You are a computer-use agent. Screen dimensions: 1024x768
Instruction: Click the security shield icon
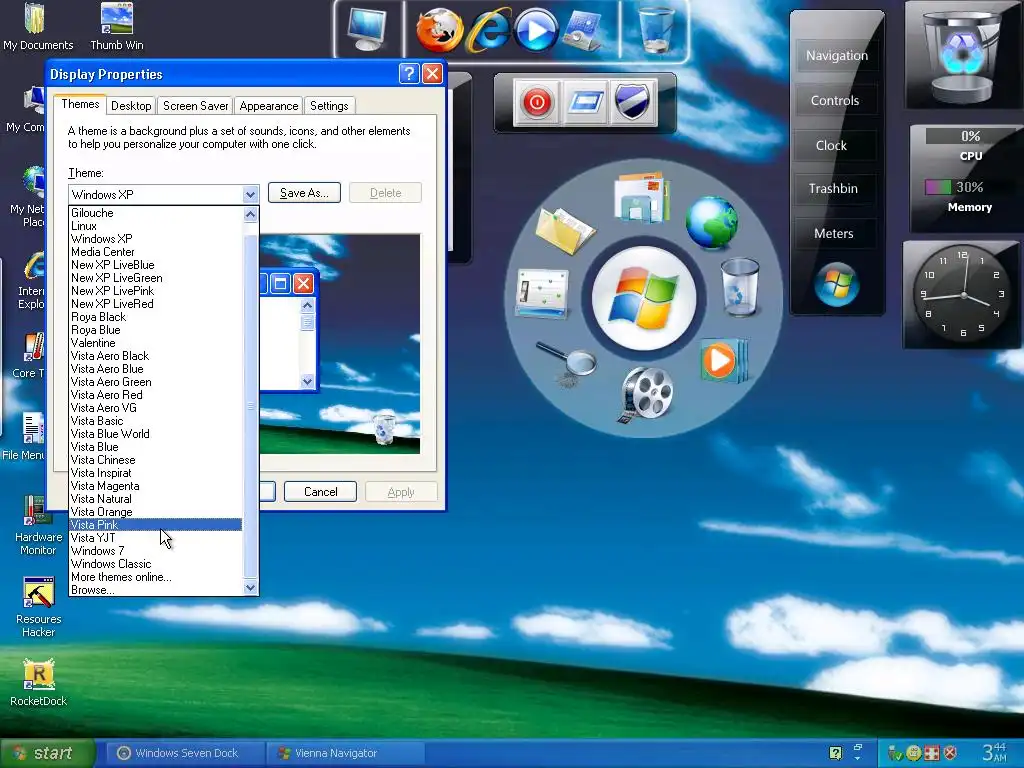click(632, 103)
